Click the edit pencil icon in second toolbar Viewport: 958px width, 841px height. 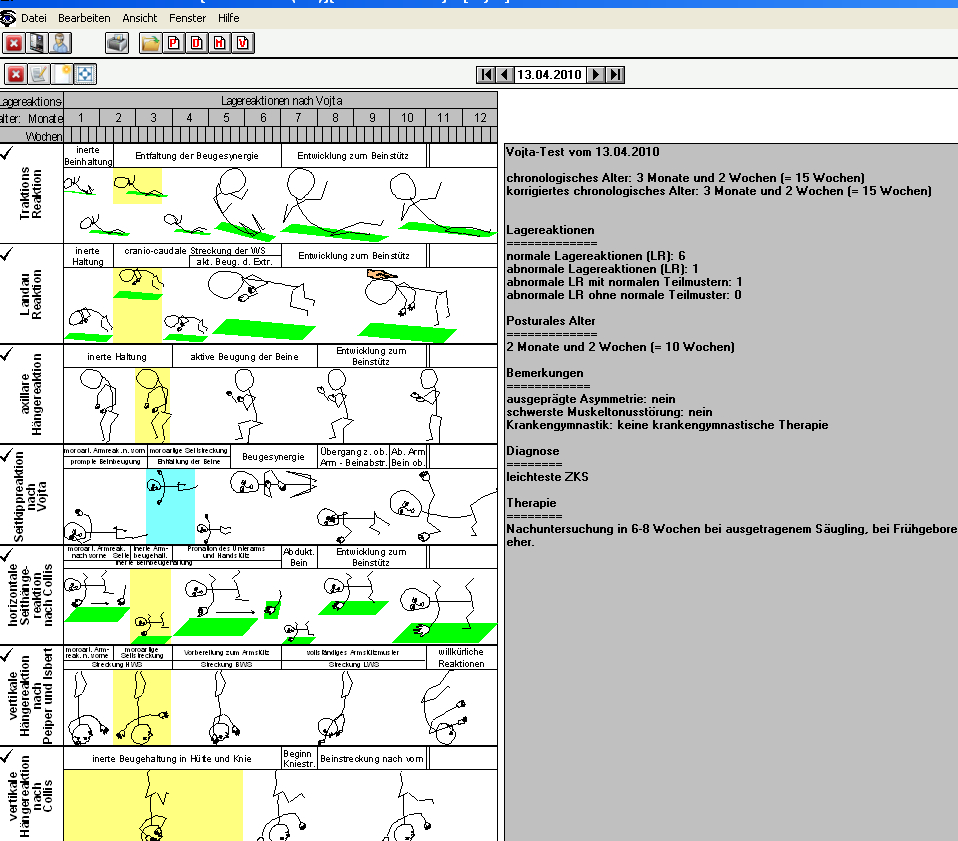click(x=38, y=75)
